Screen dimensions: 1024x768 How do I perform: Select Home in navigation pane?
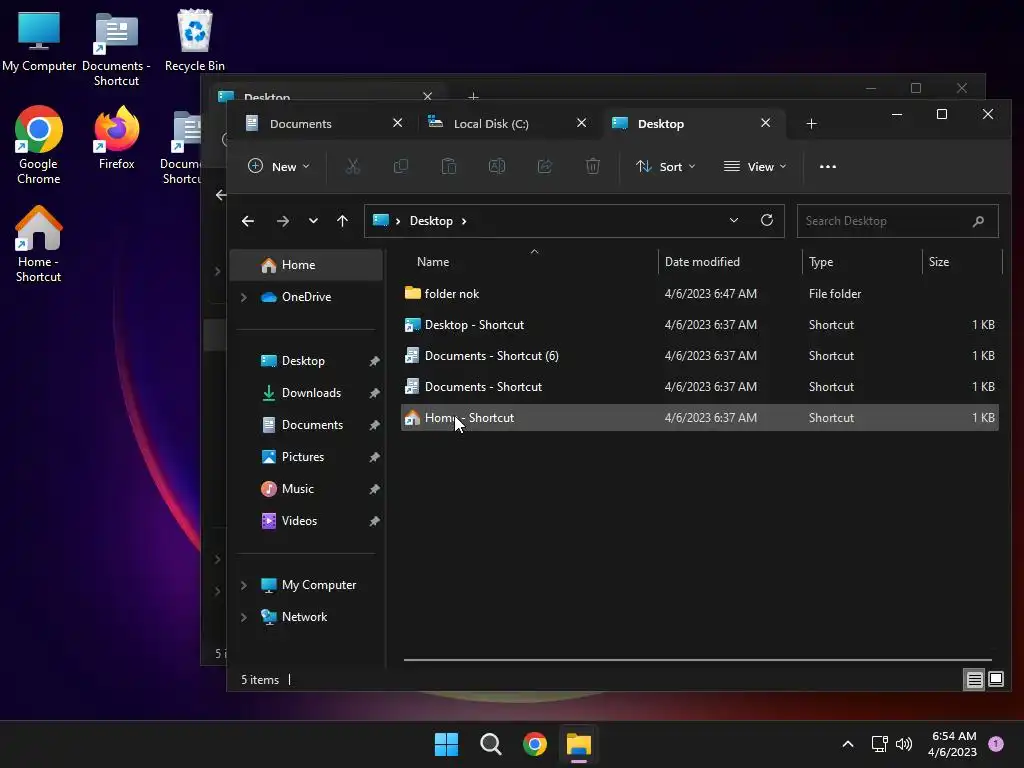point(306,265)
